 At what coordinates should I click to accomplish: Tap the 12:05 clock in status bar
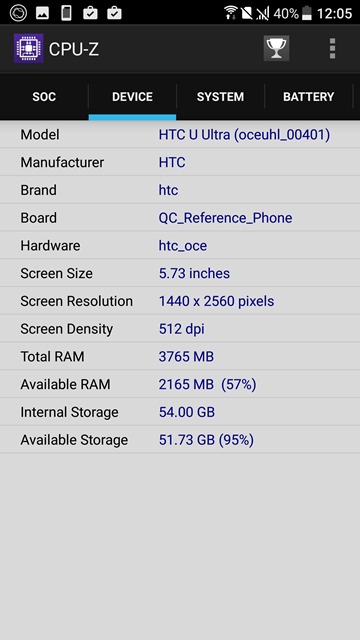(x=334, y=13)
